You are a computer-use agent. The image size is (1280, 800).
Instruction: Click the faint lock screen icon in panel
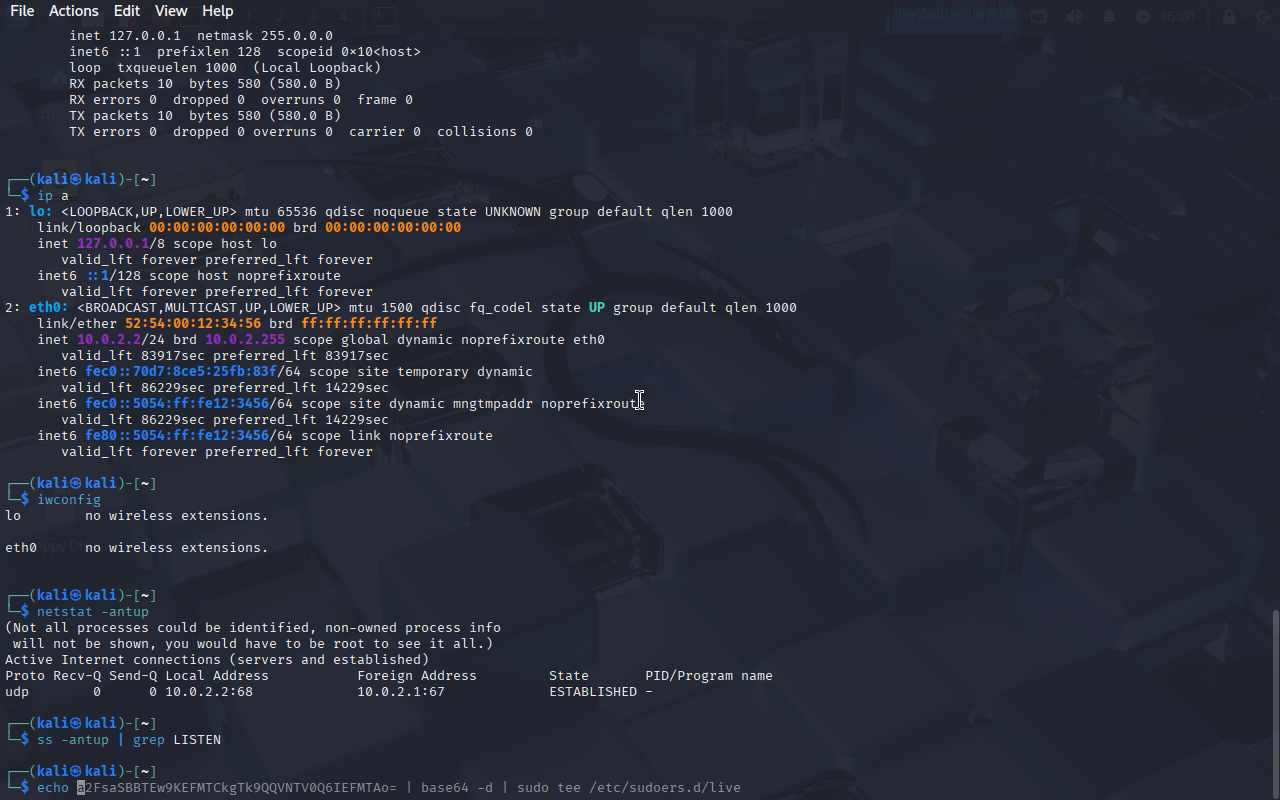pyautogui.click(x=1229, y=17)
